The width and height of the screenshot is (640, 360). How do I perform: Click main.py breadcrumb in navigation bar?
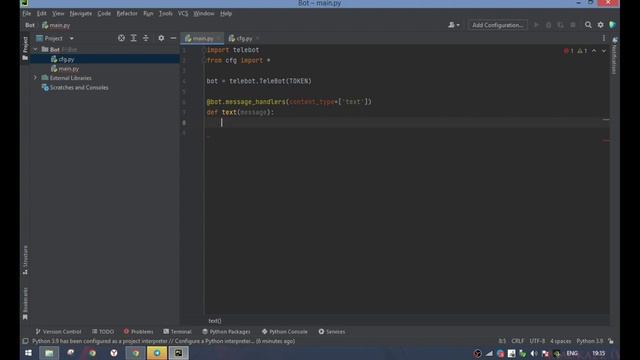[x=56, y=25]
